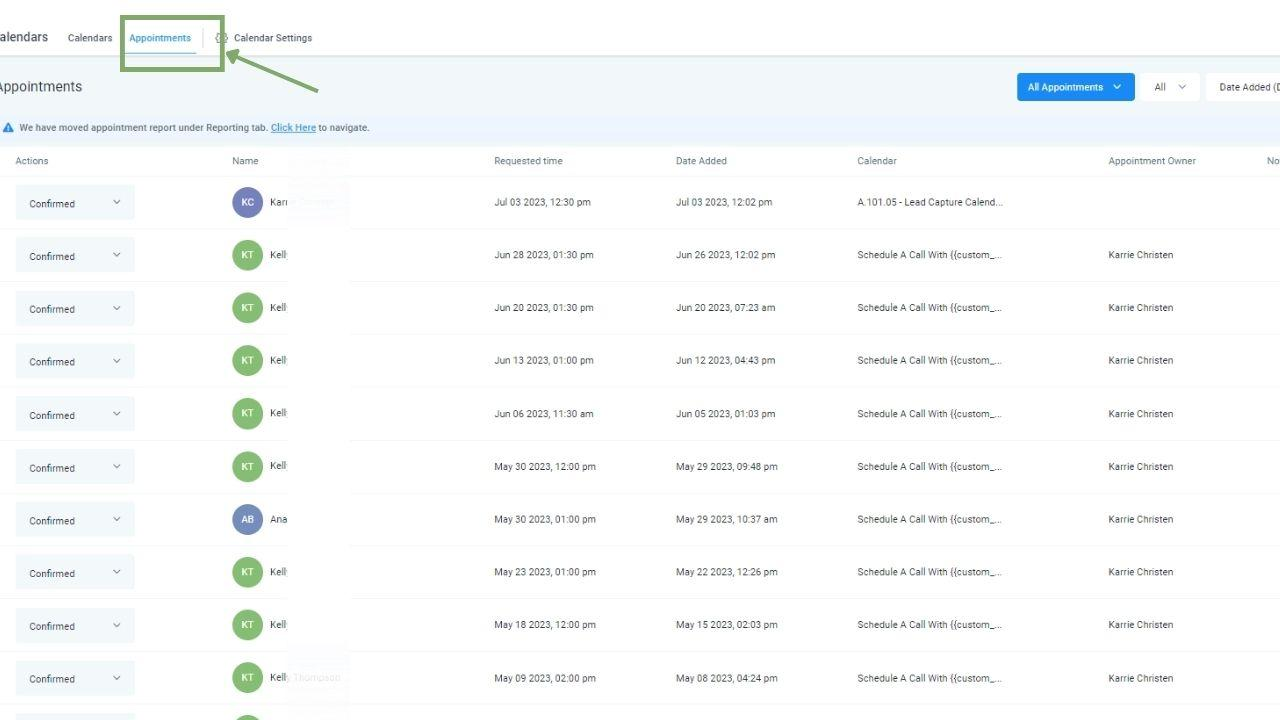Open the All filter dropdown
Screen dimensions: 1280x720
(1170, 87)
